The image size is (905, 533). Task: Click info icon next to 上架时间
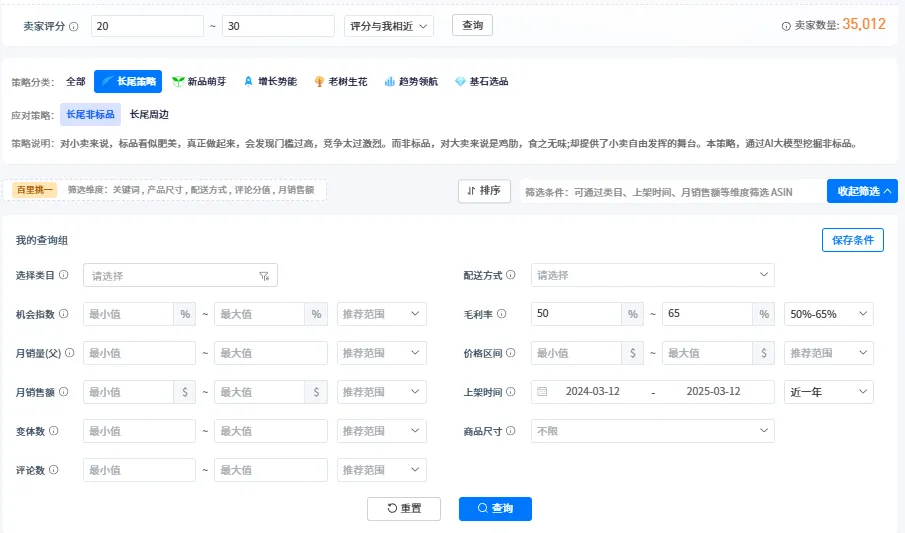(x=510, y=392)
